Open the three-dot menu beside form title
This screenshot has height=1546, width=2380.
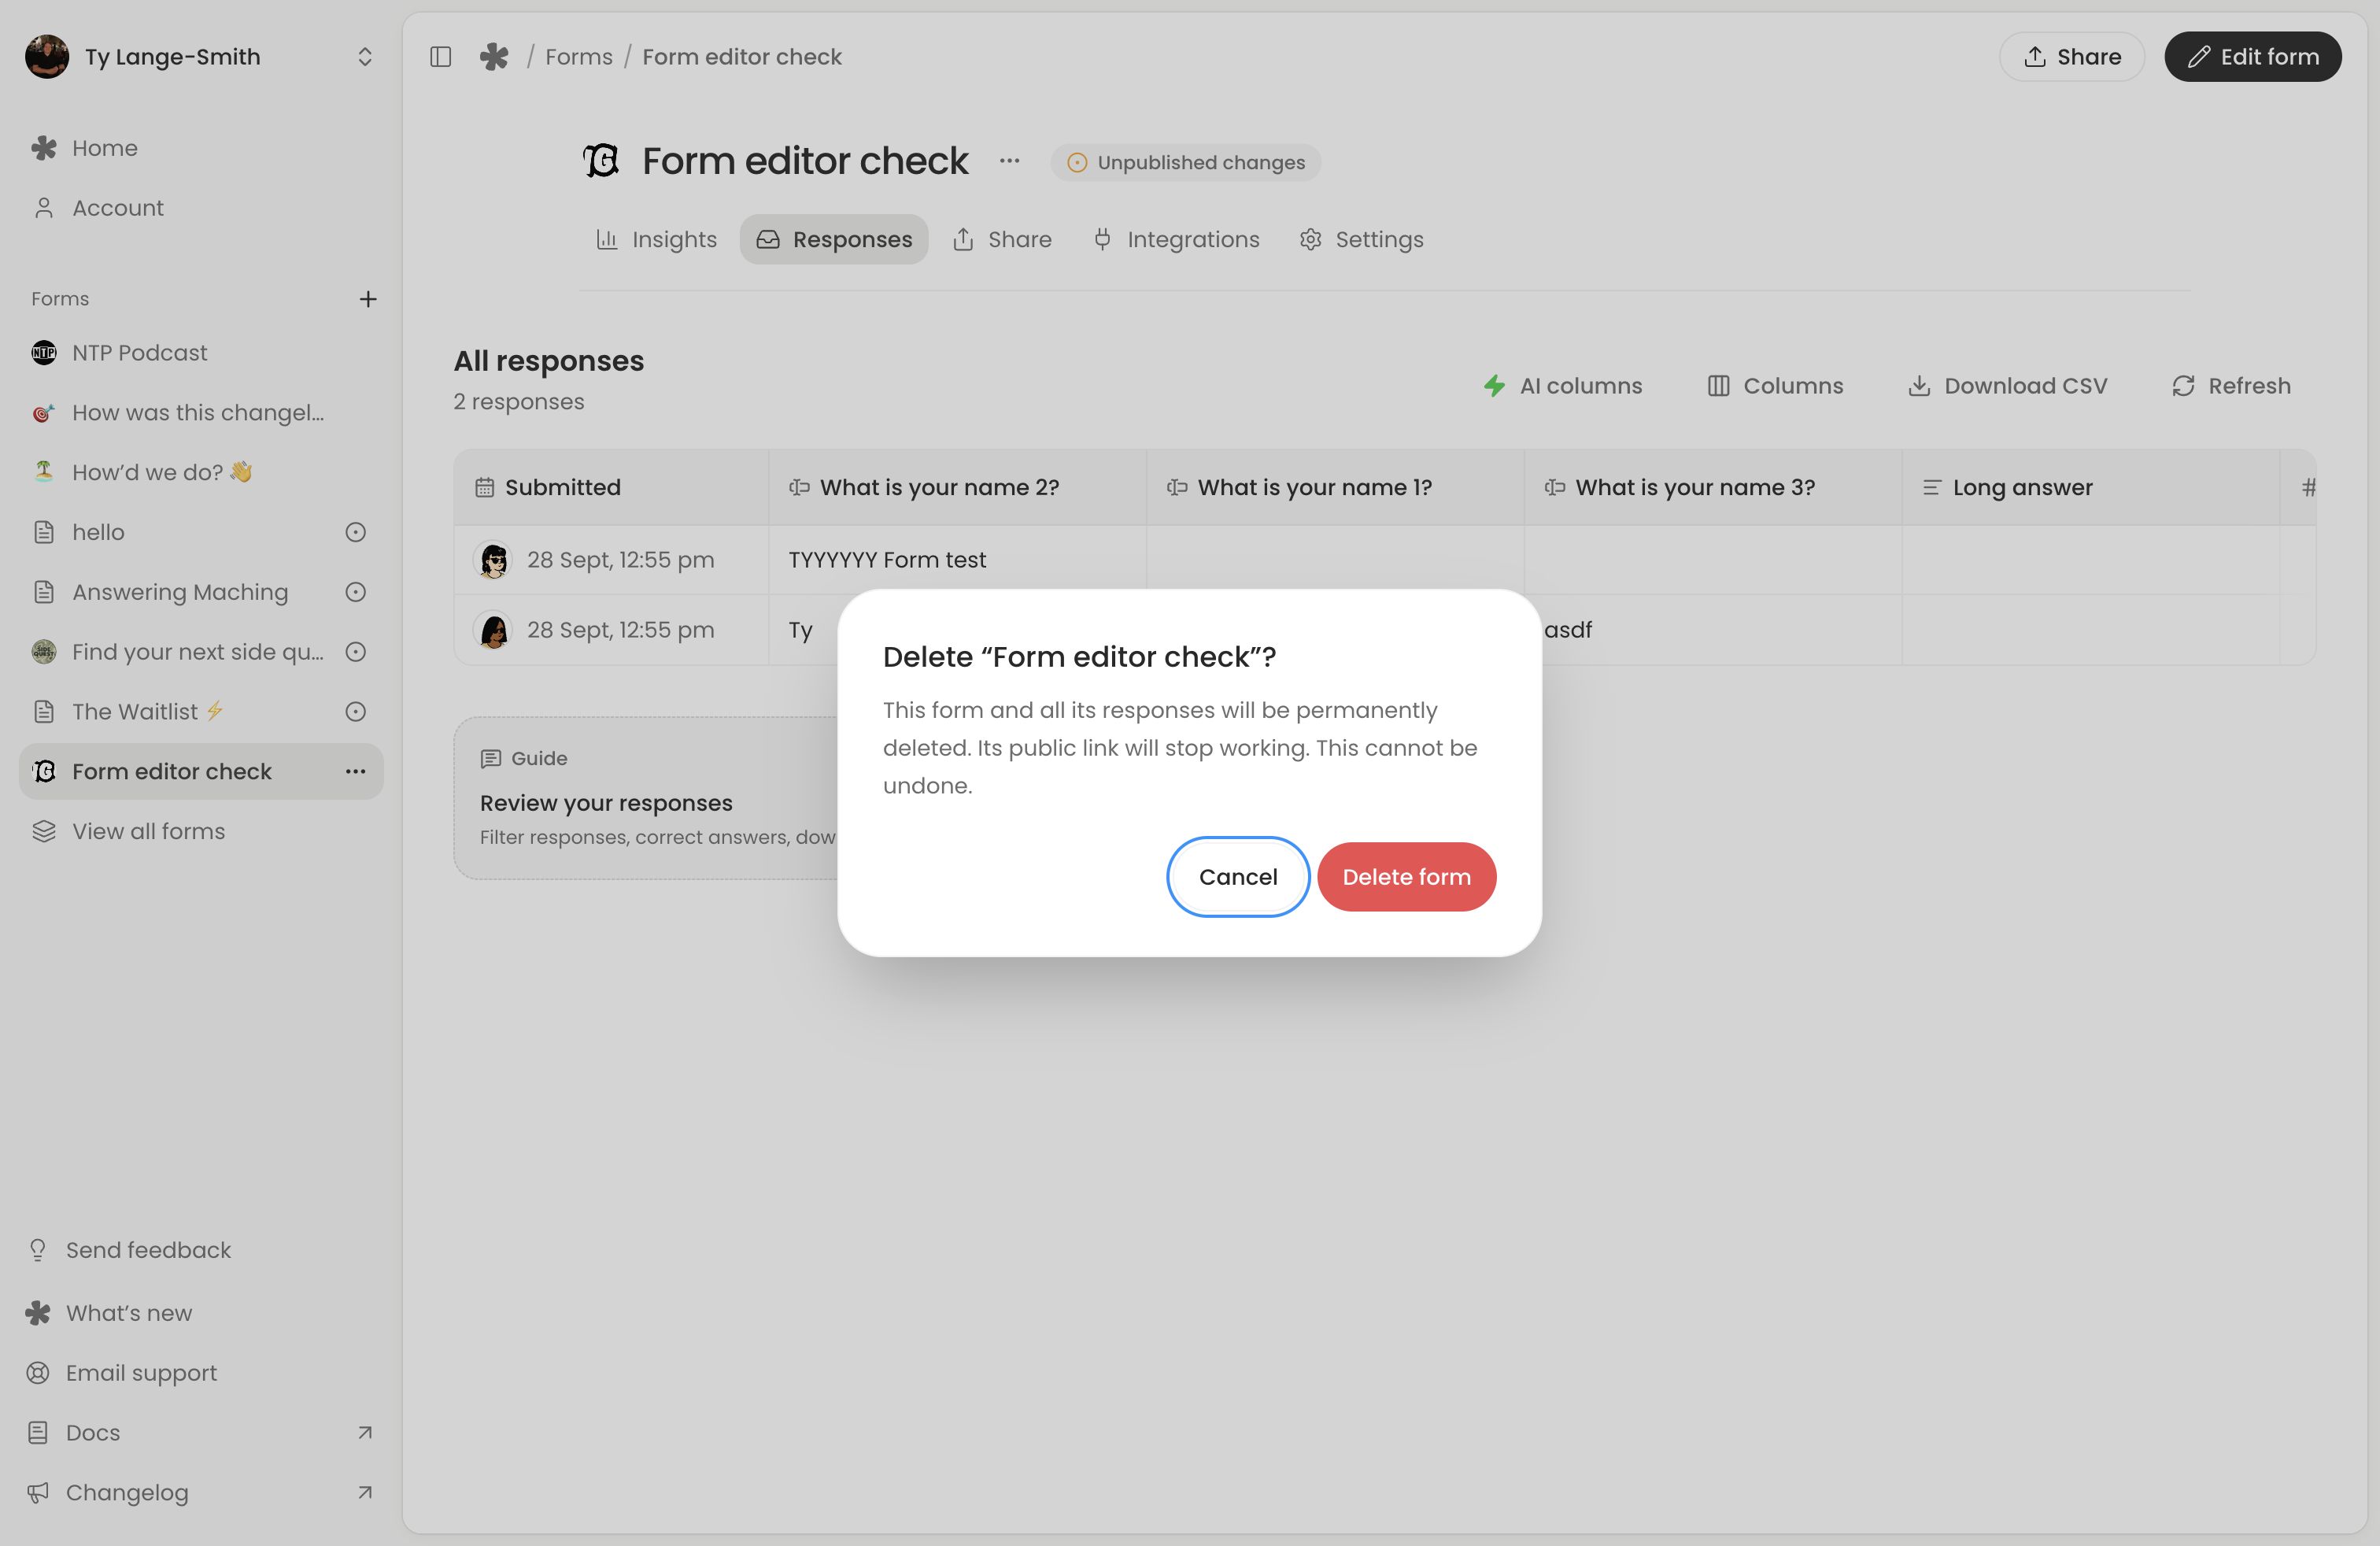(1010, 161)
